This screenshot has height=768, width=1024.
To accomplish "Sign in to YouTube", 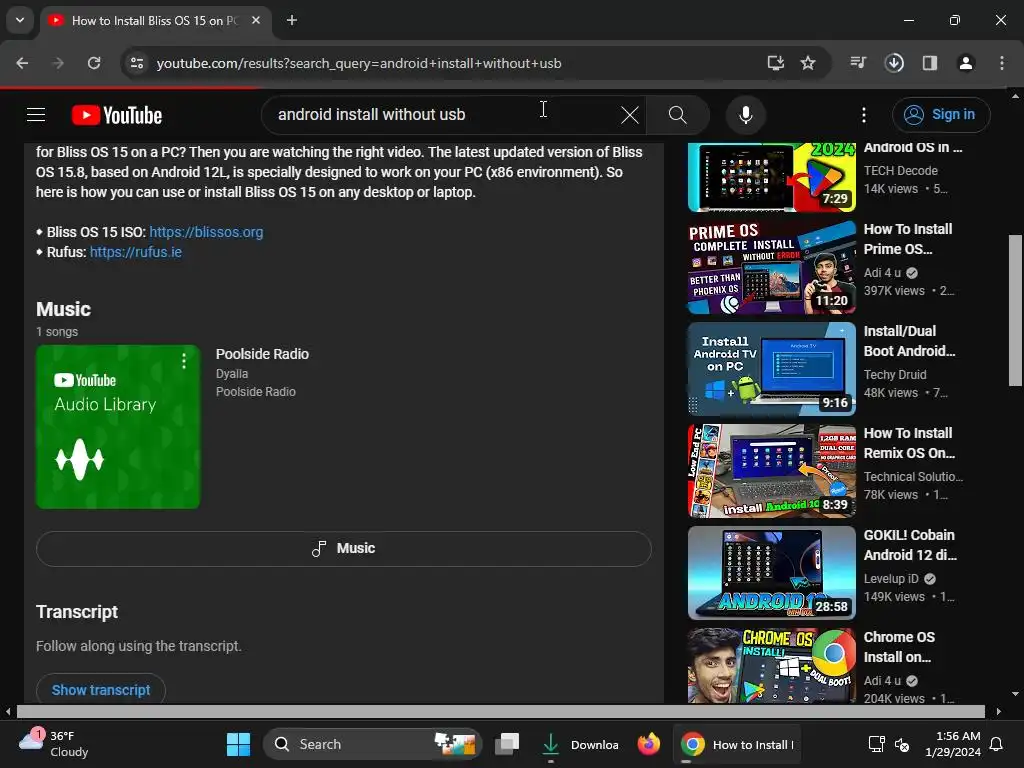I will (x=940, y=114).
